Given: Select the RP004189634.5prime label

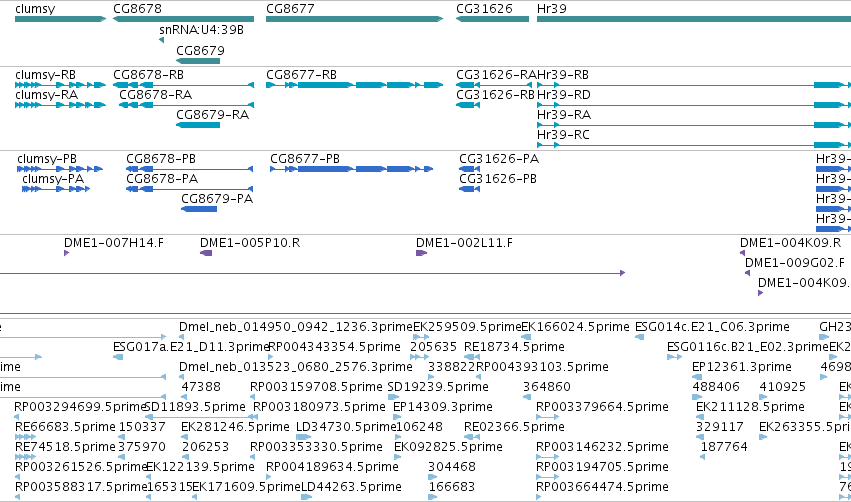Looking at the screenshot, I should click(332, 468).
